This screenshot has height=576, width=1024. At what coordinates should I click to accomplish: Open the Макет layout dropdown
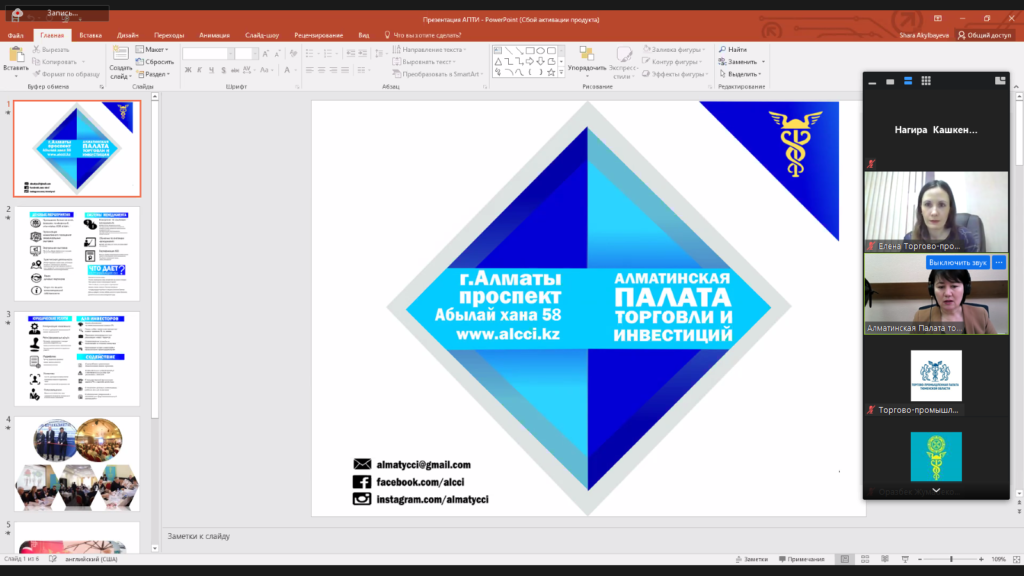(x=152, y=50)
